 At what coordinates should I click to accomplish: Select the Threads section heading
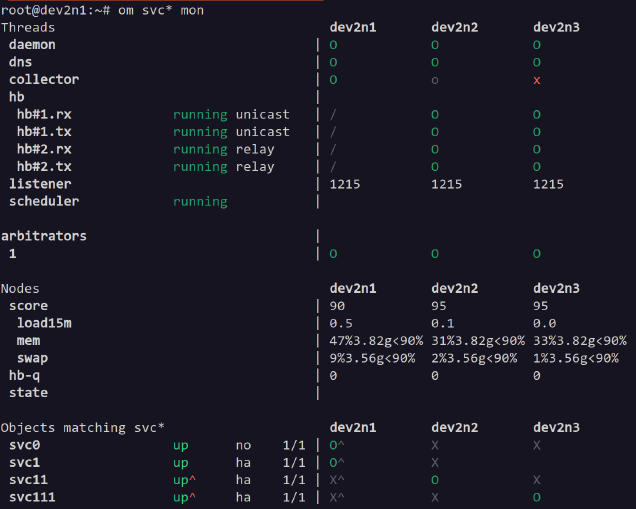pos(28,27)
